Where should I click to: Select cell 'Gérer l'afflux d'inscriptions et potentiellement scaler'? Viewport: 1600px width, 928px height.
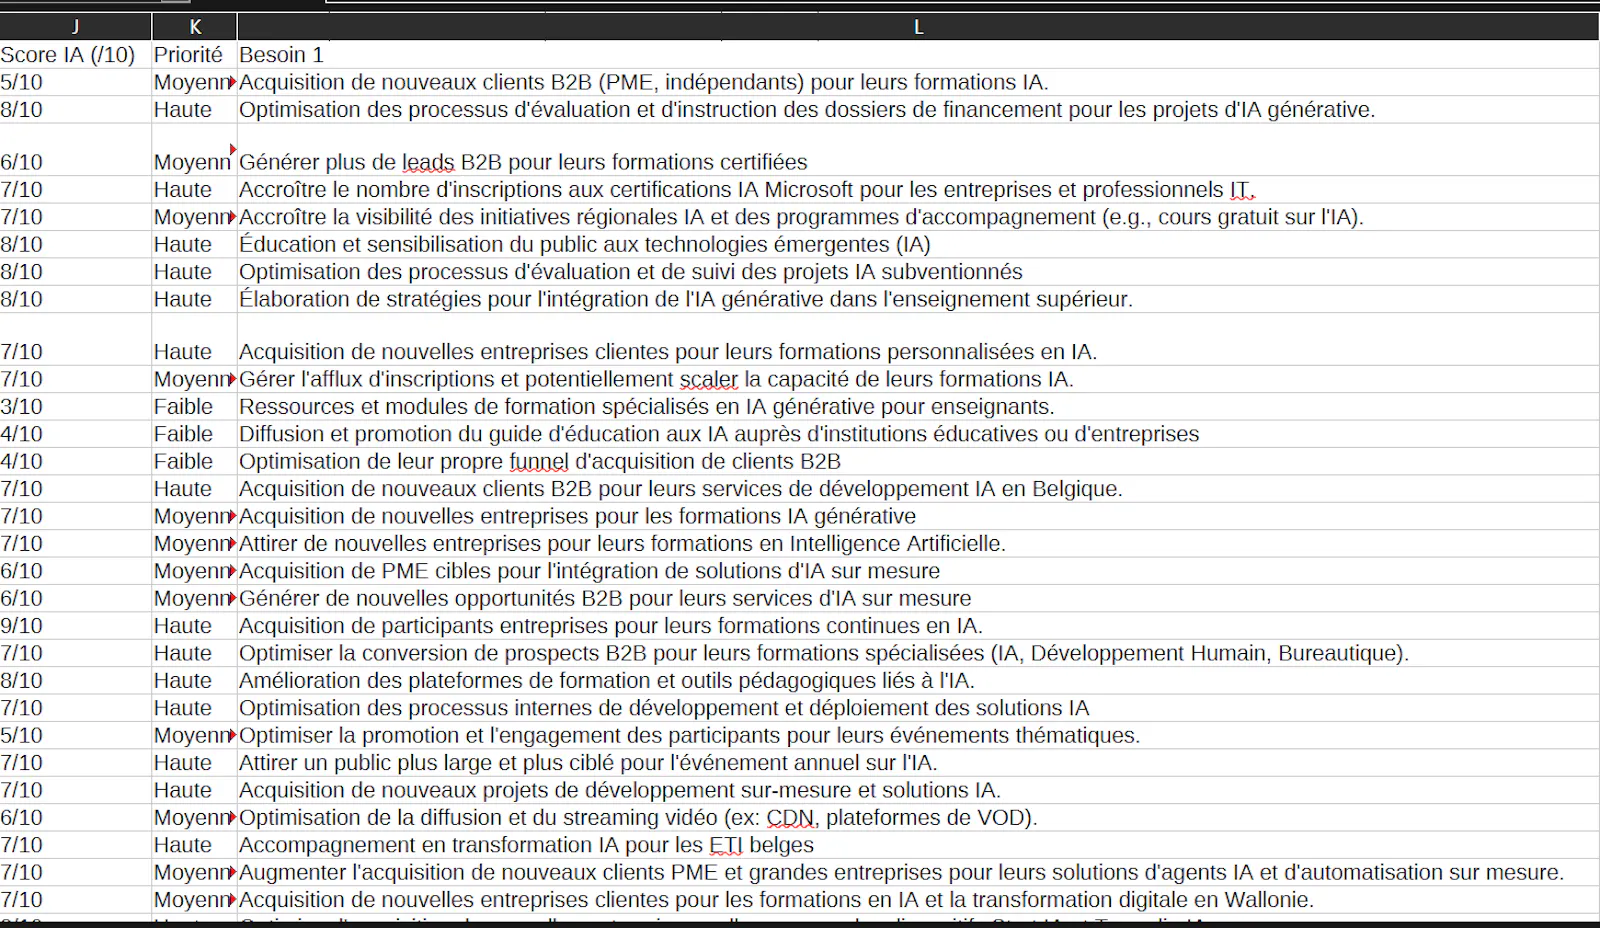(918, 379)
